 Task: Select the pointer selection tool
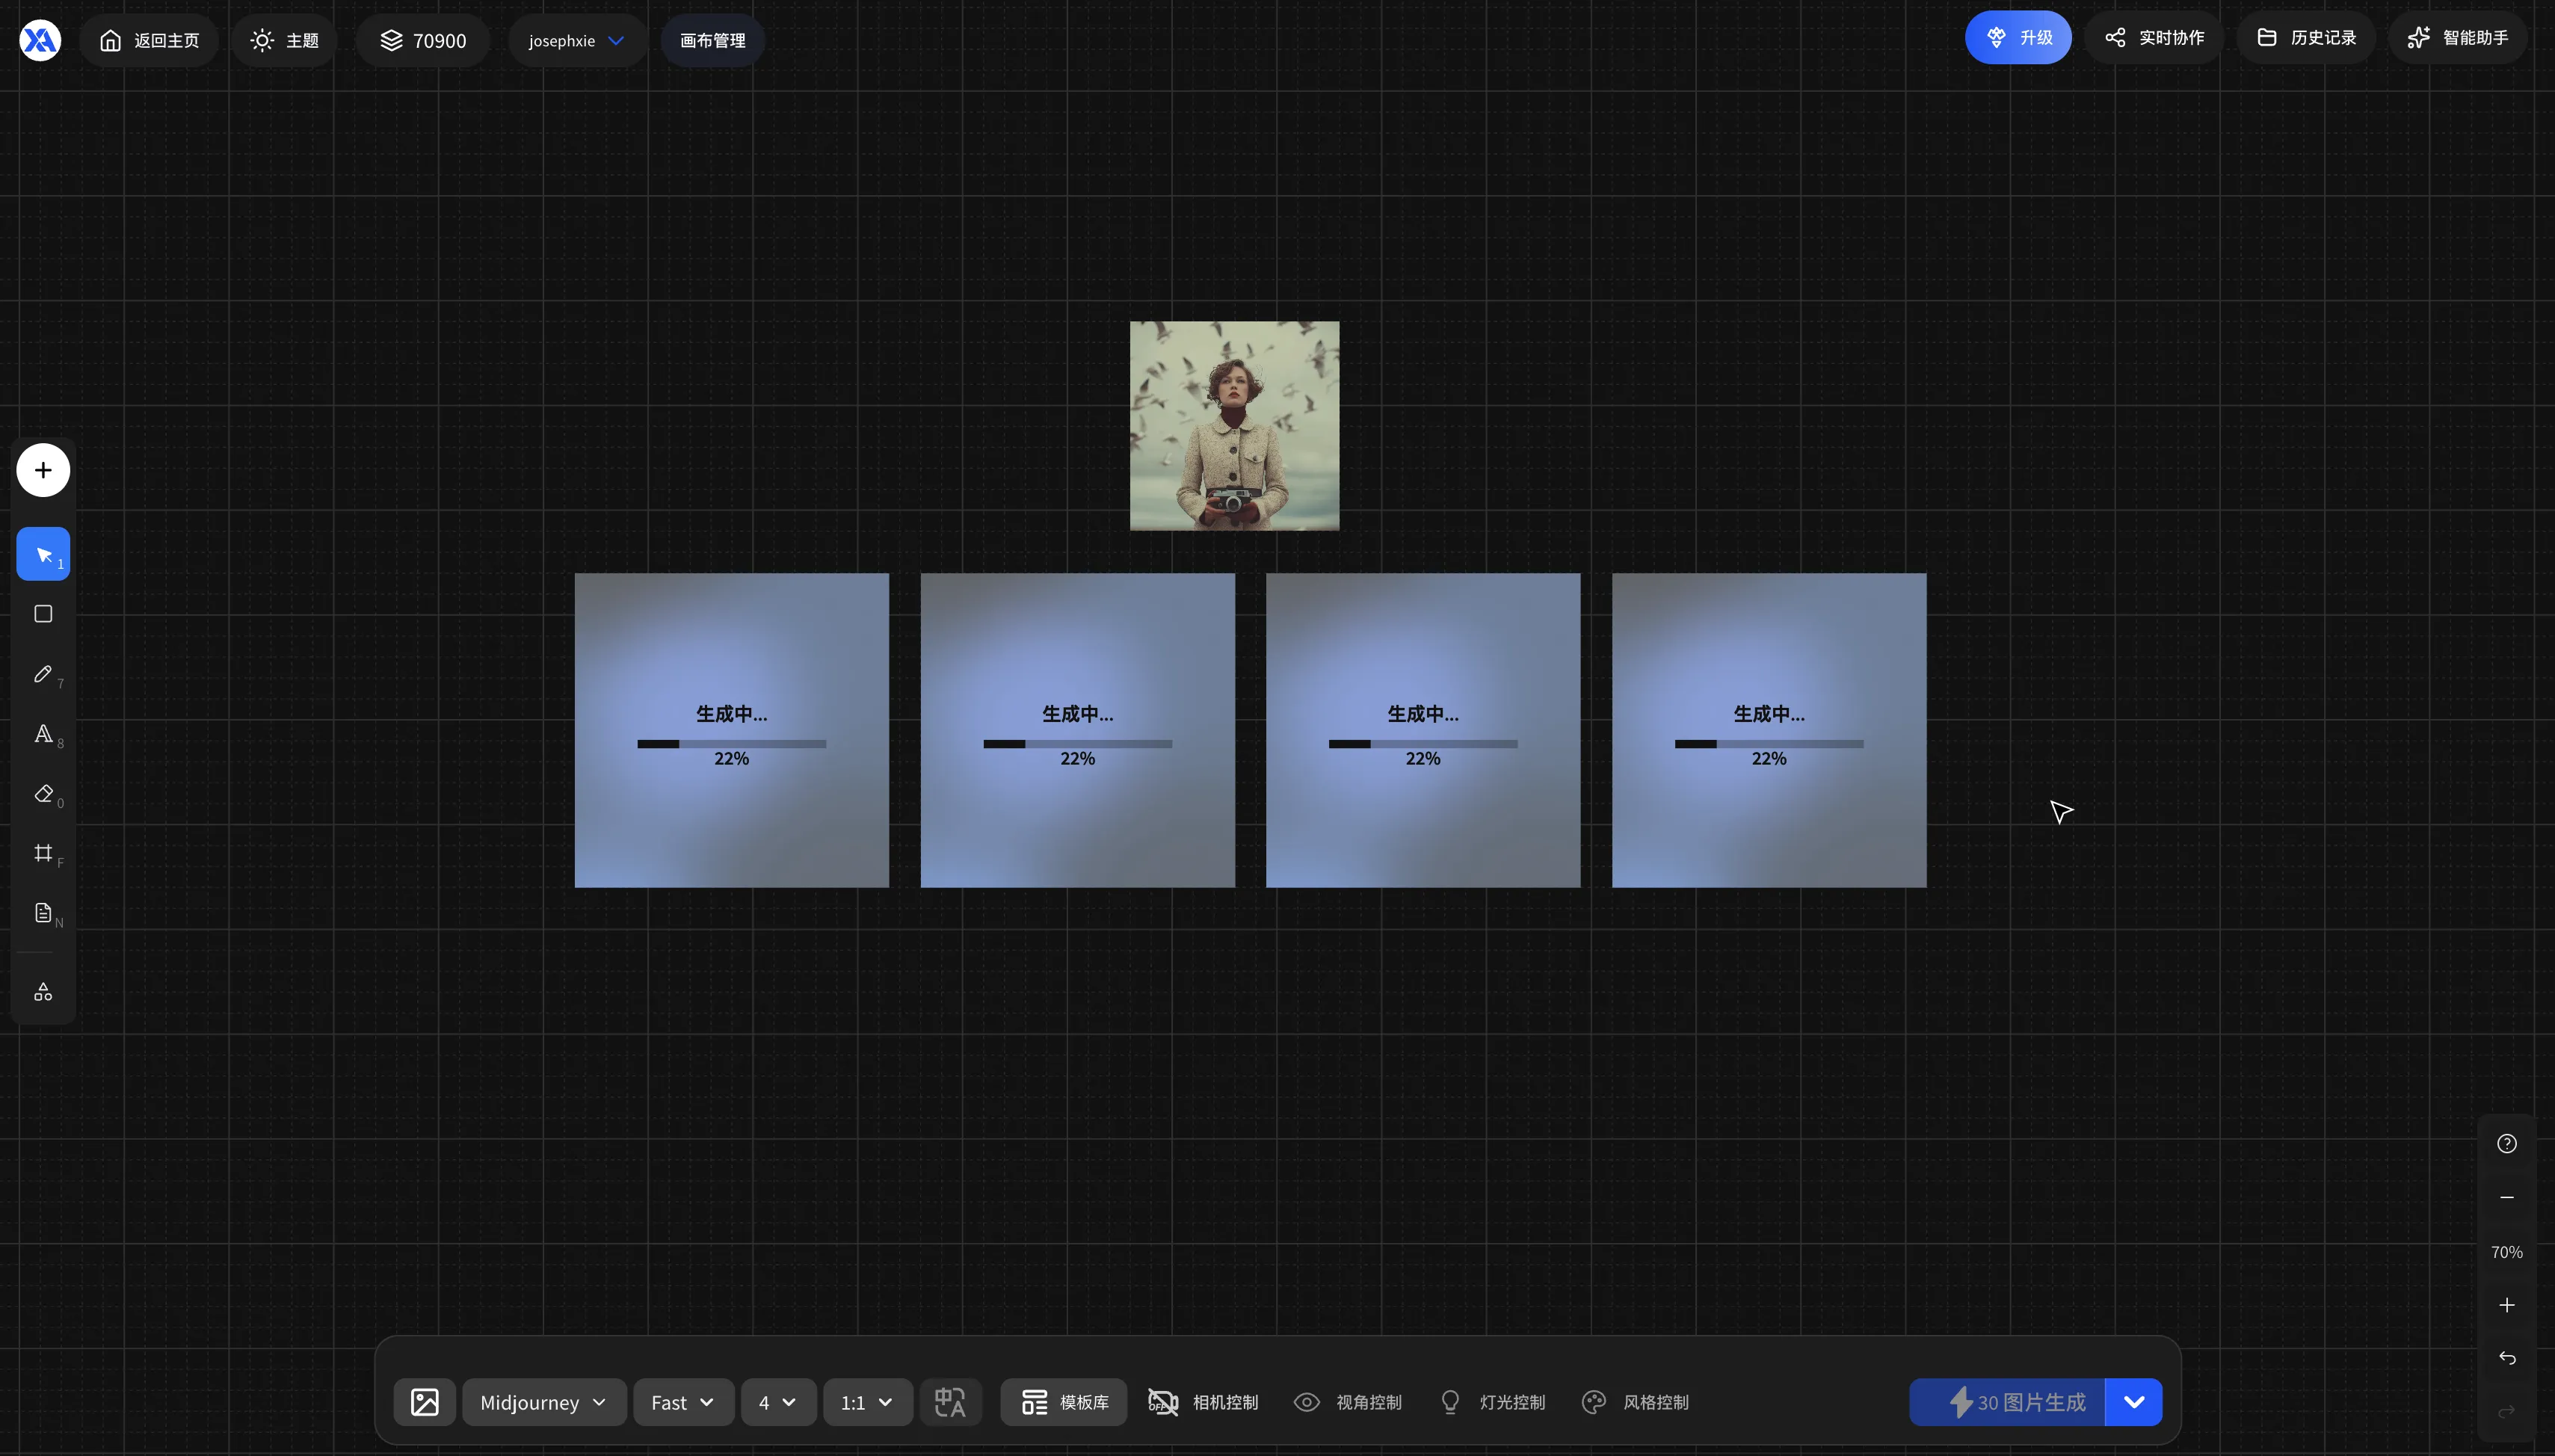click(x=43, y=554)
